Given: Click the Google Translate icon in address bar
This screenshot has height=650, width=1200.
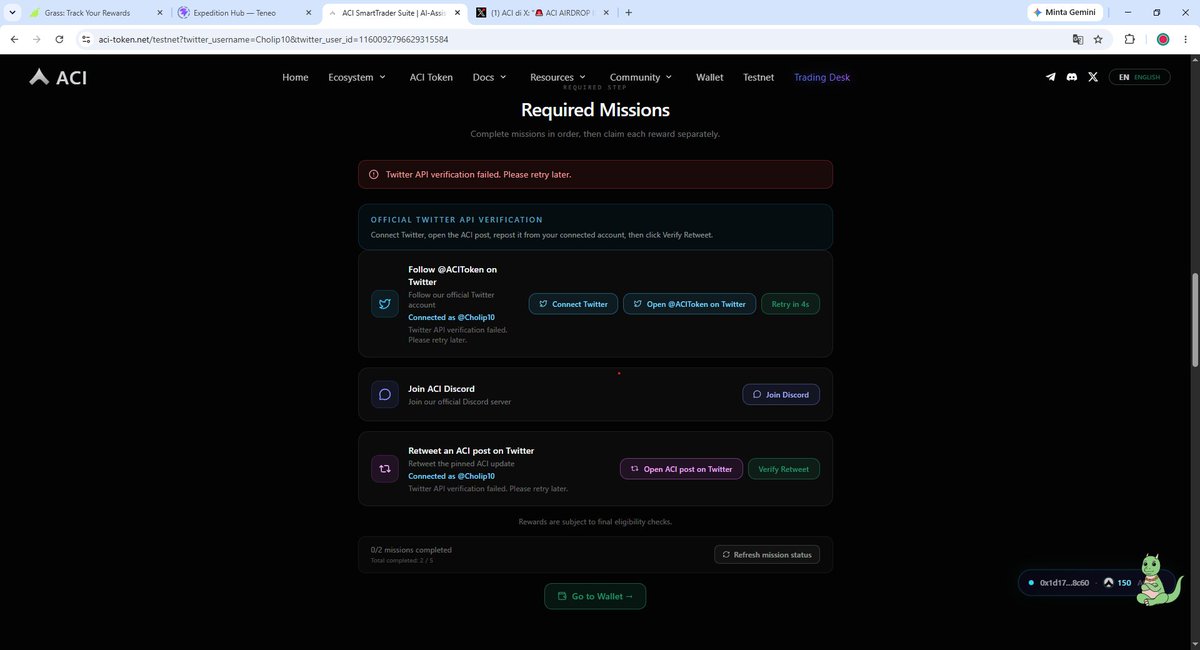Looking at the screenshot, I should [x=1078, y=39].
